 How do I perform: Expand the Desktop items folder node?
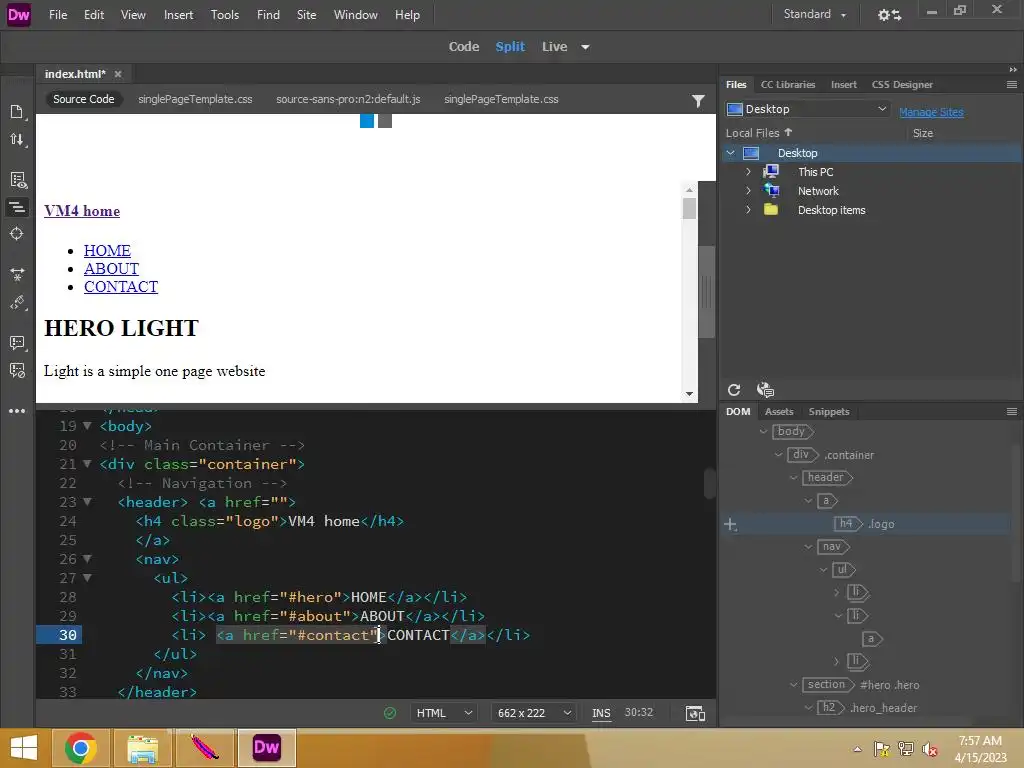(748, 210)
